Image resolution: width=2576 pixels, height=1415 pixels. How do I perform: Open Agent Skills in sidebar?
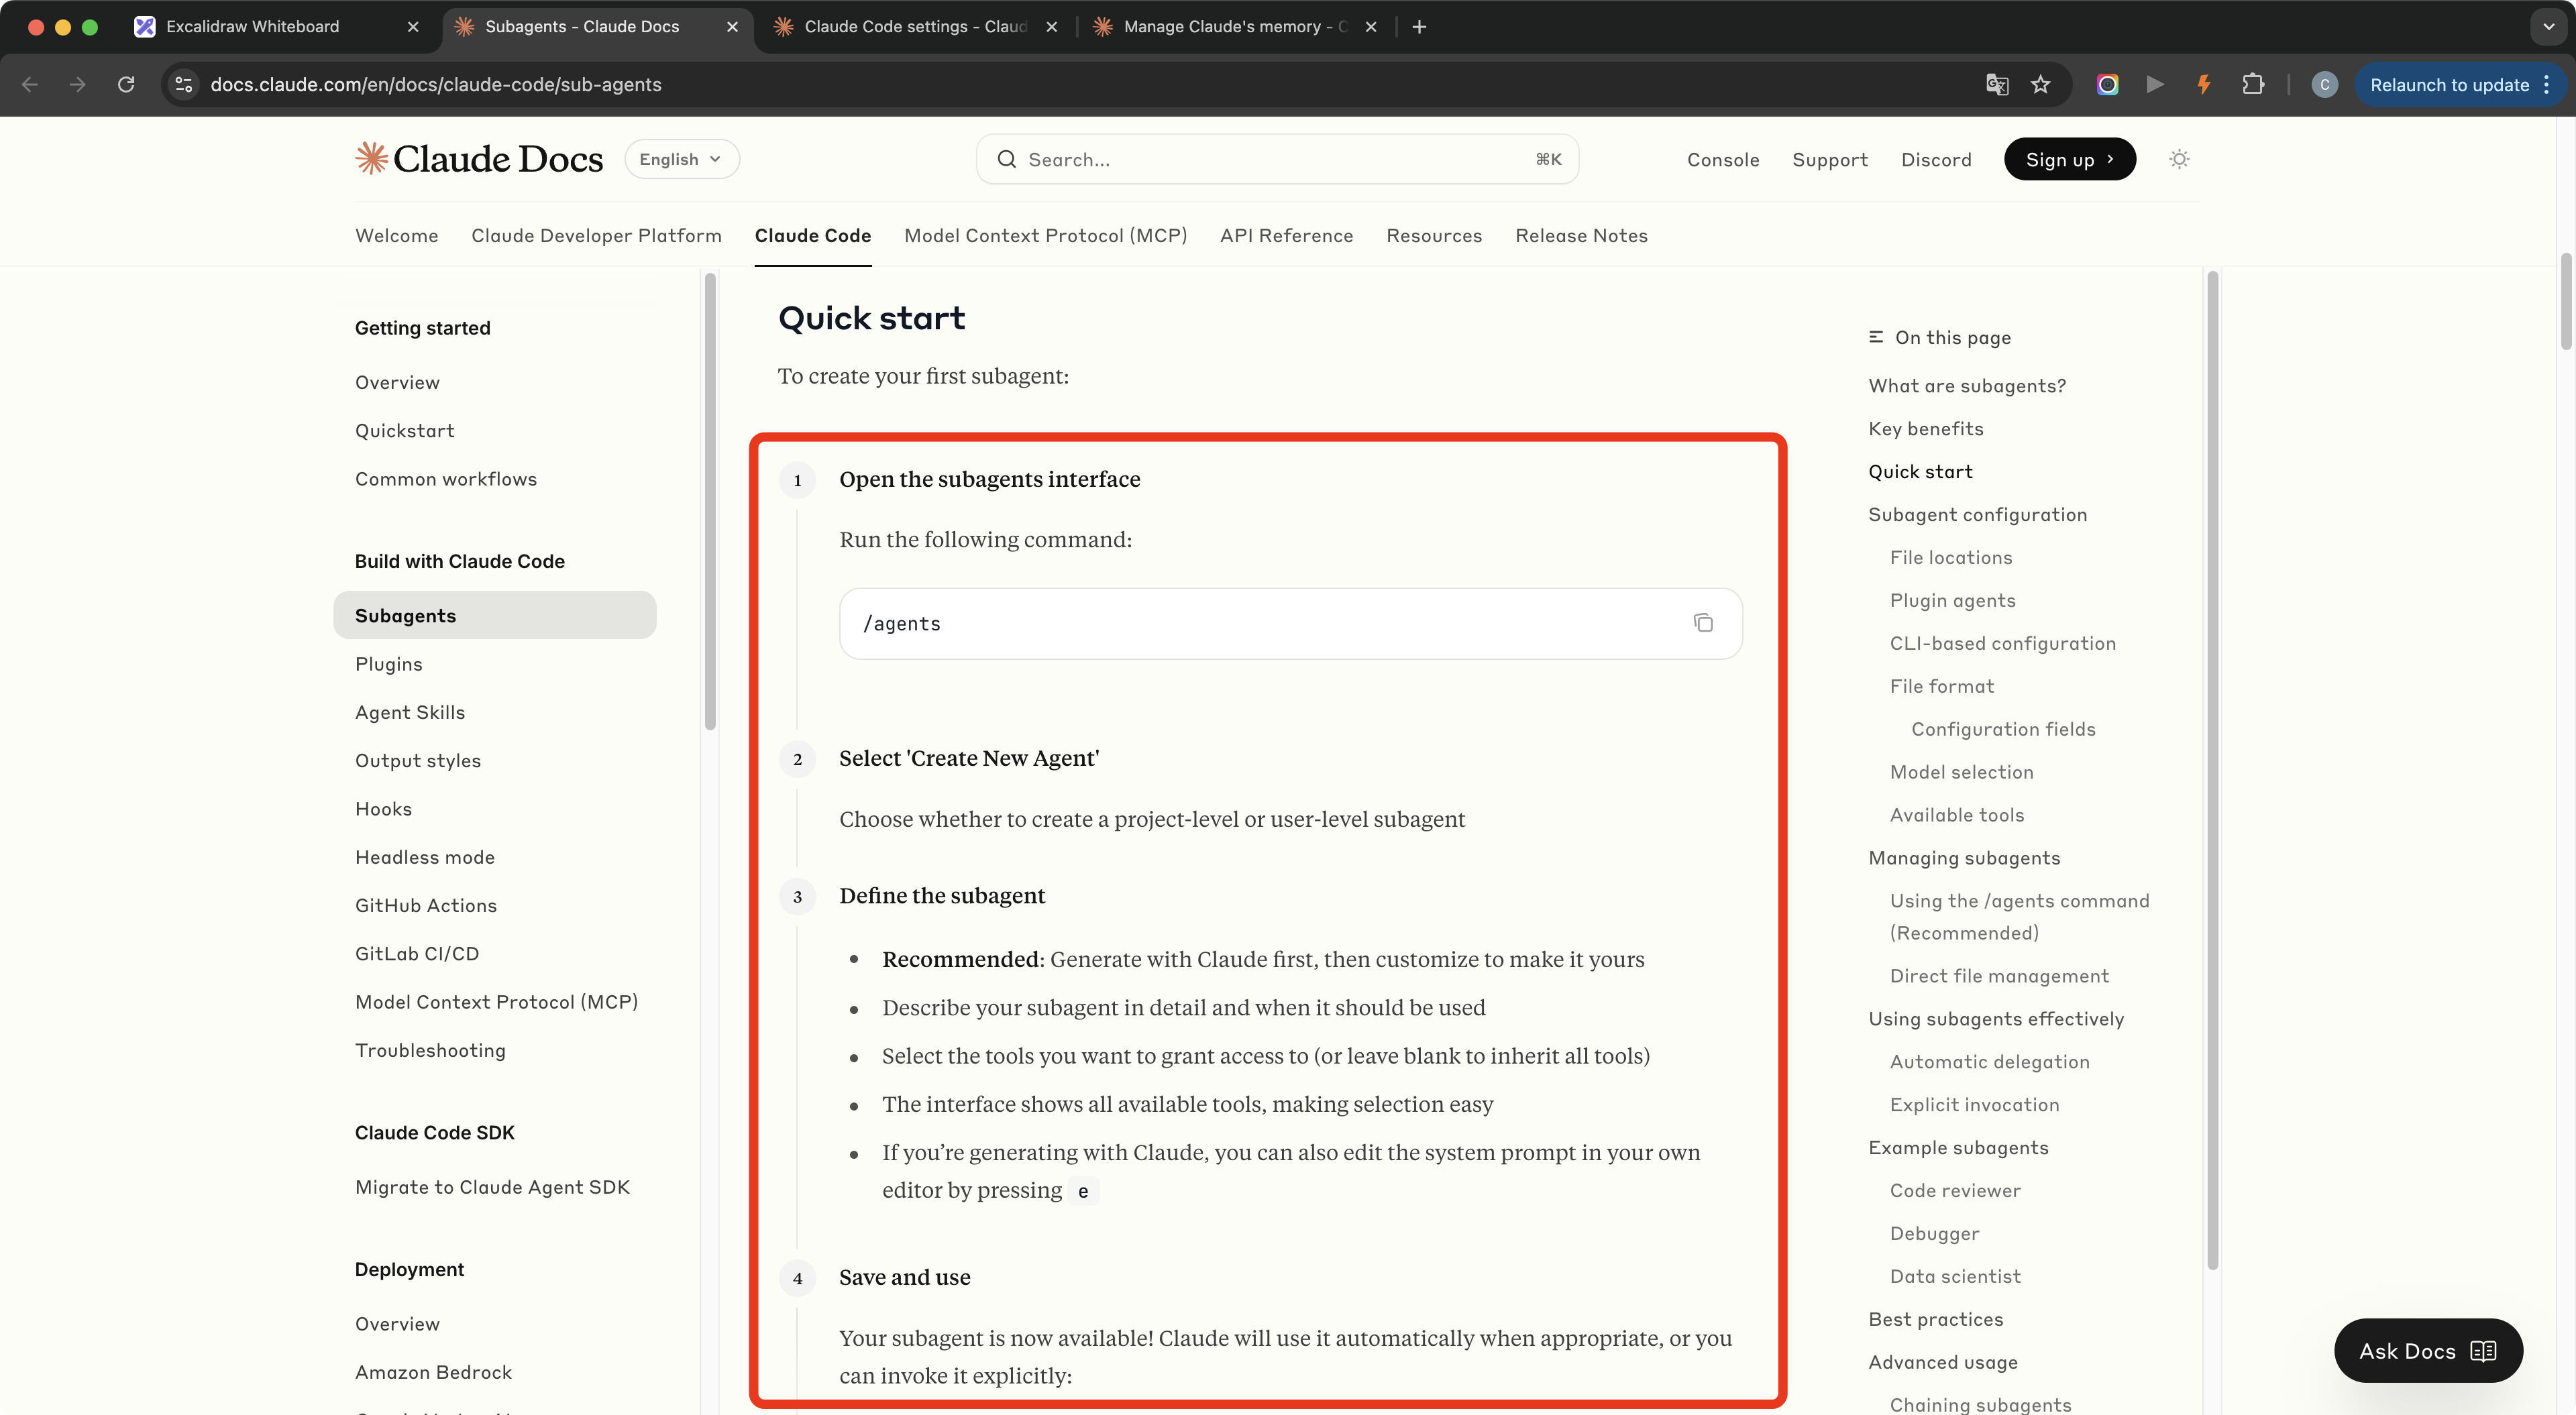point(409,712)
